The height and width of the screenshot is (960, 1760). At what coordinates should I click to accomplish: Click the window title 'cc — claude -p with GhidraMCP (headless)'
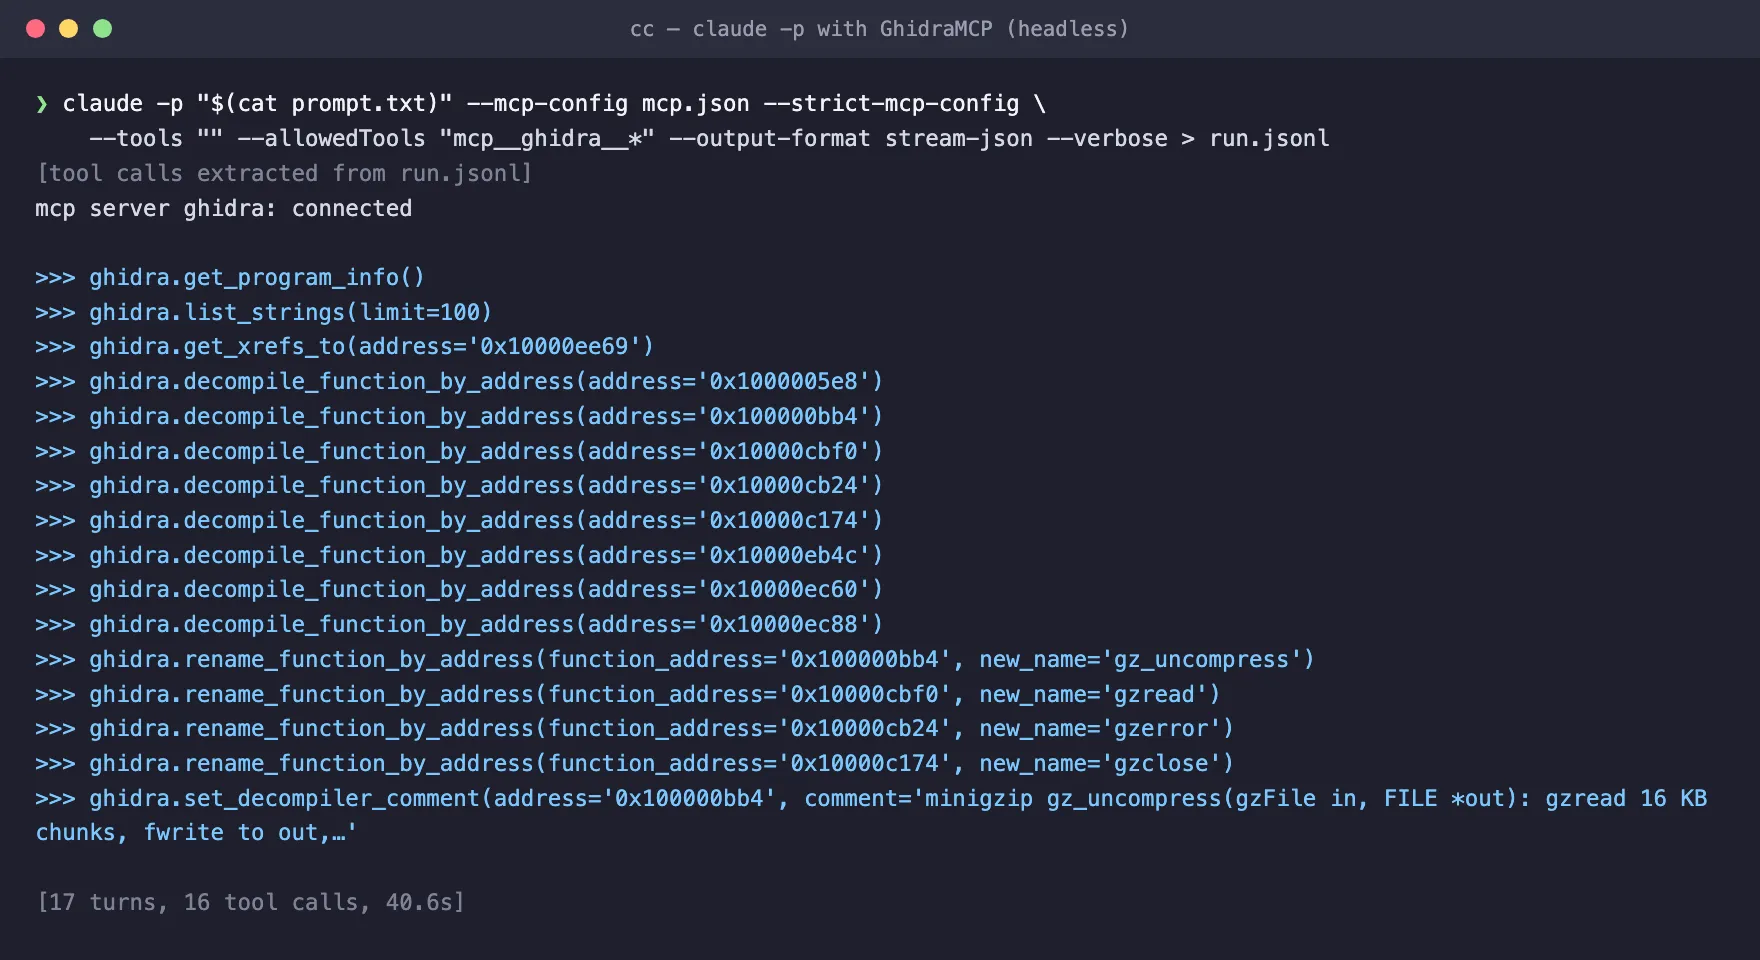coord(879,29)
